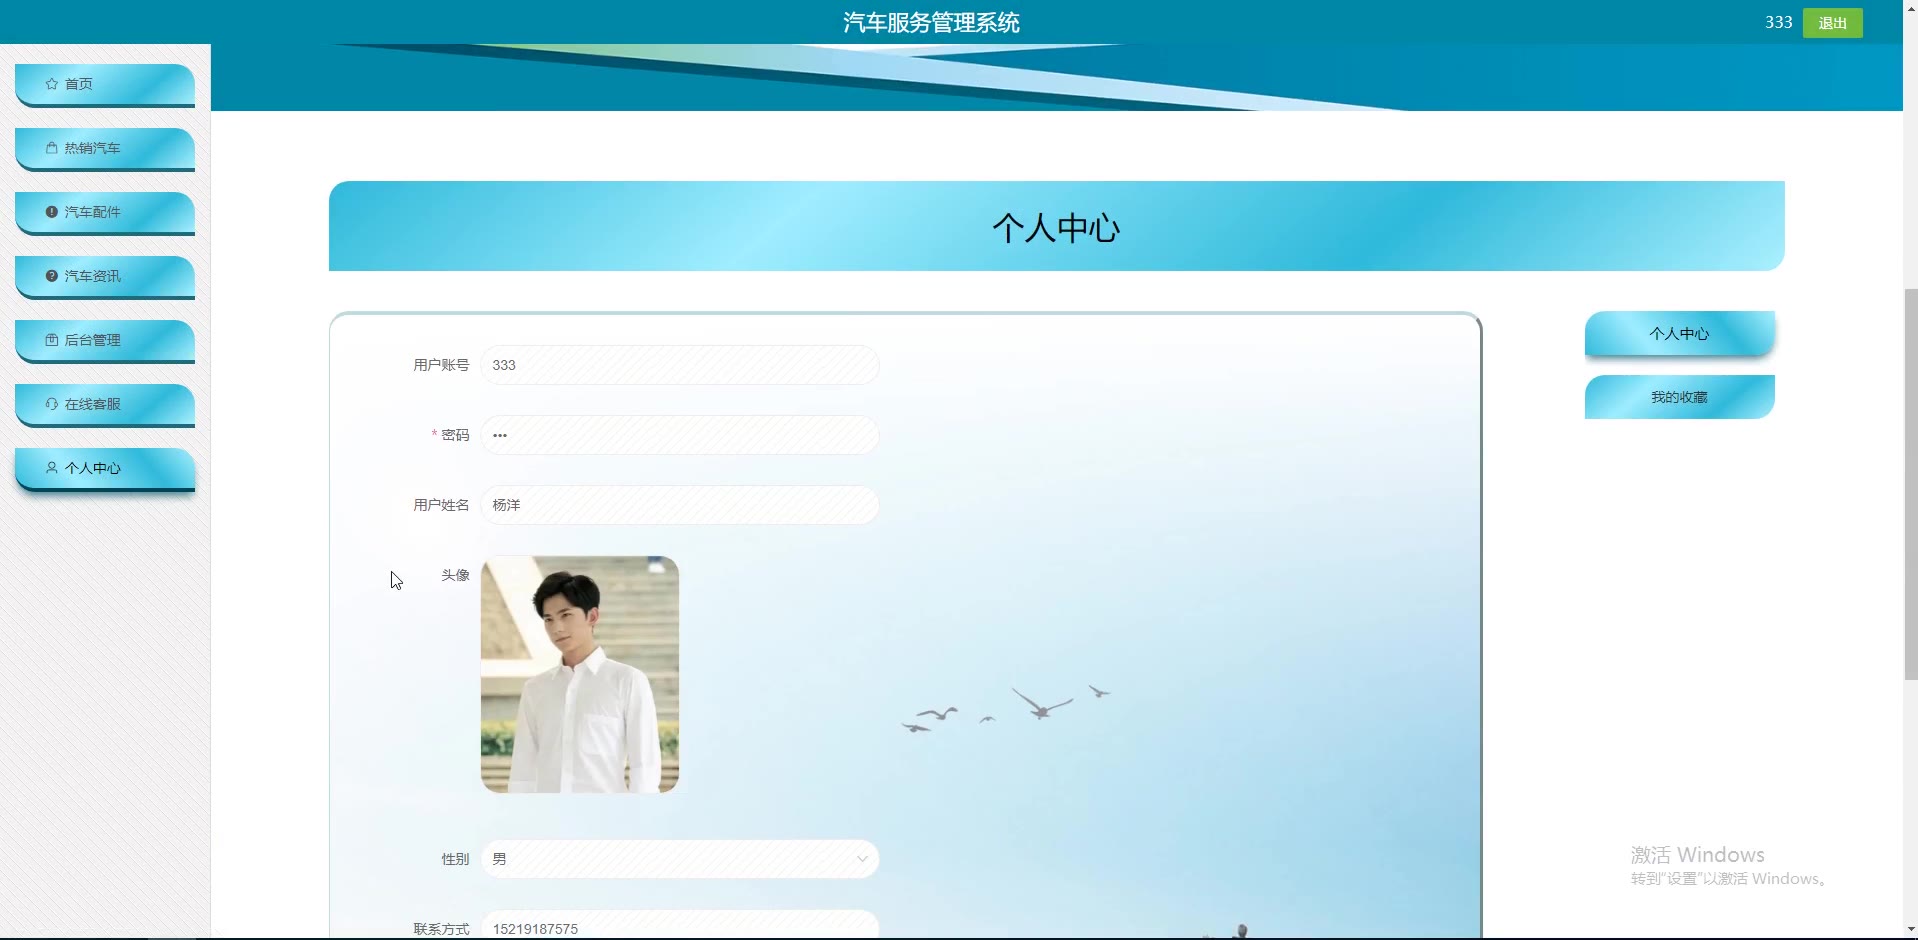Click the briefcase icon beside 后台管理
1918x940 pixels.
52,340
